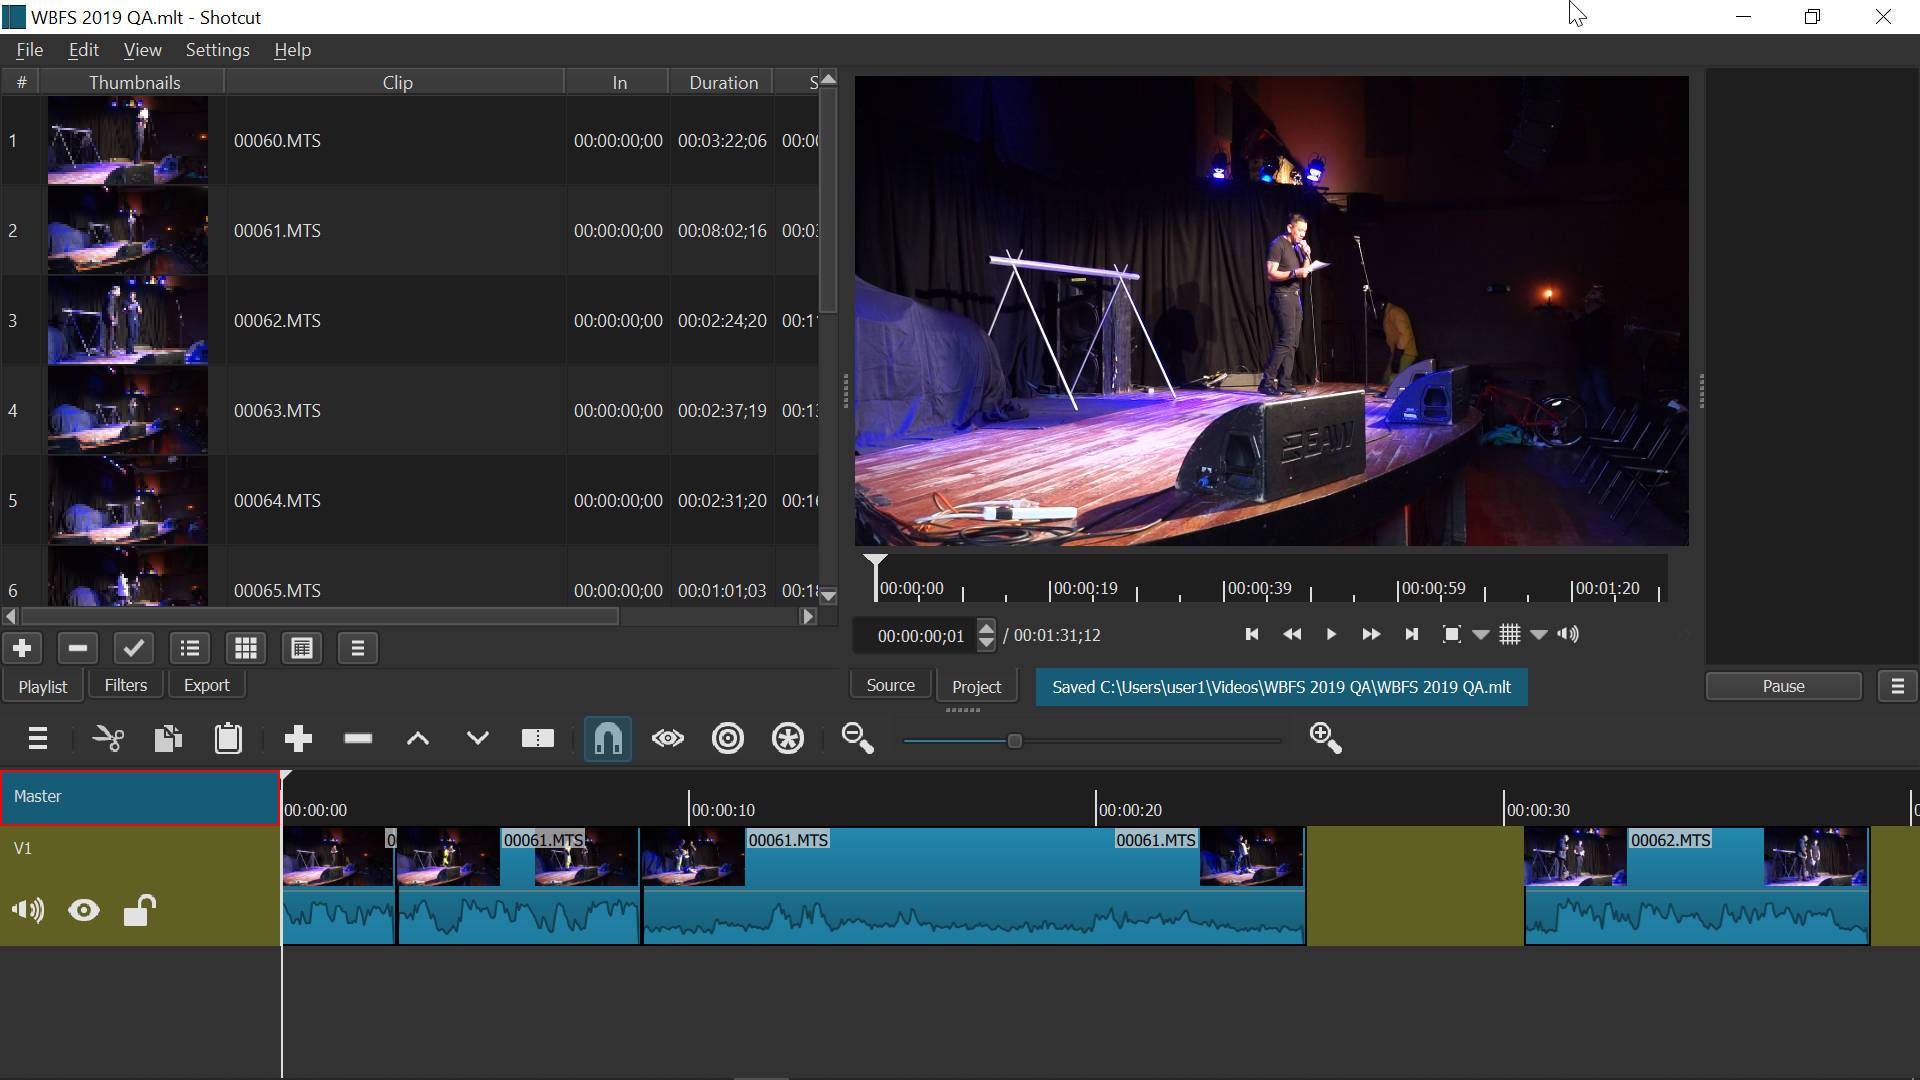Enable scrub while dragging
Image resolution: width=1920 pixels, height=1080 pixels.
(x=667, y=739)
